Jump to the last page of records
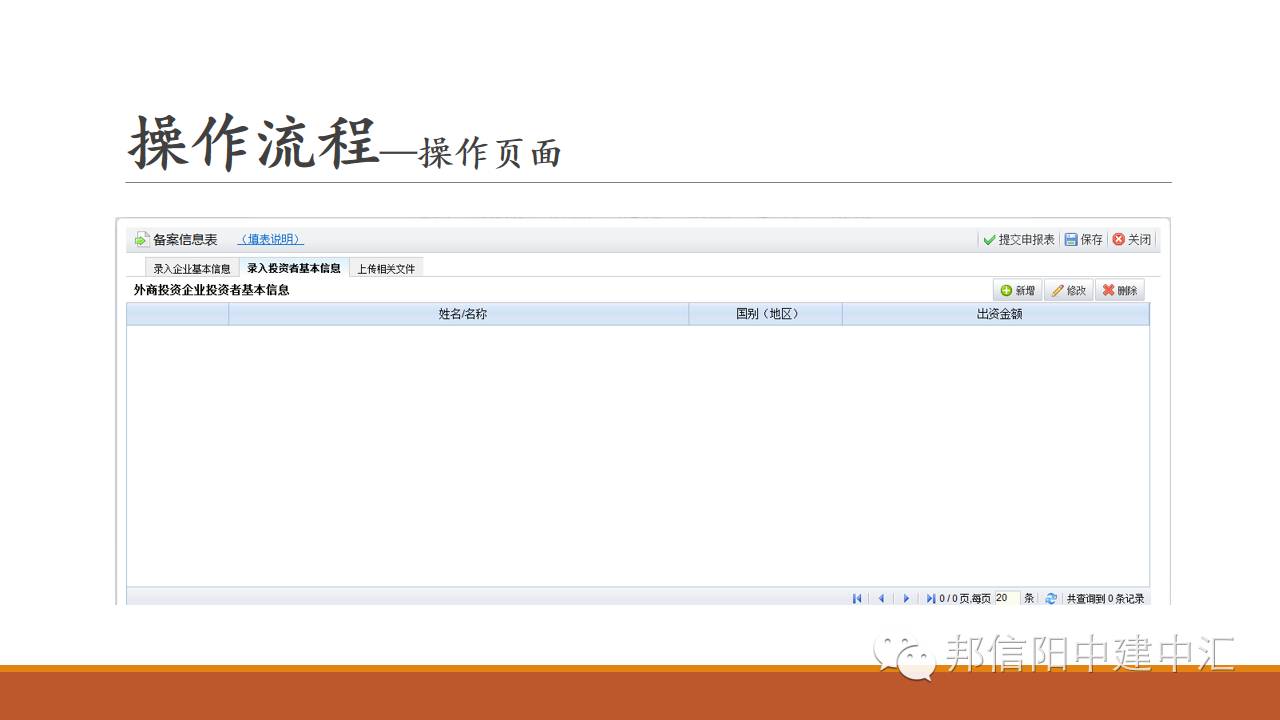Image resolution: width=1280 pixels, height=720 pixels. [x=930, y=598]
